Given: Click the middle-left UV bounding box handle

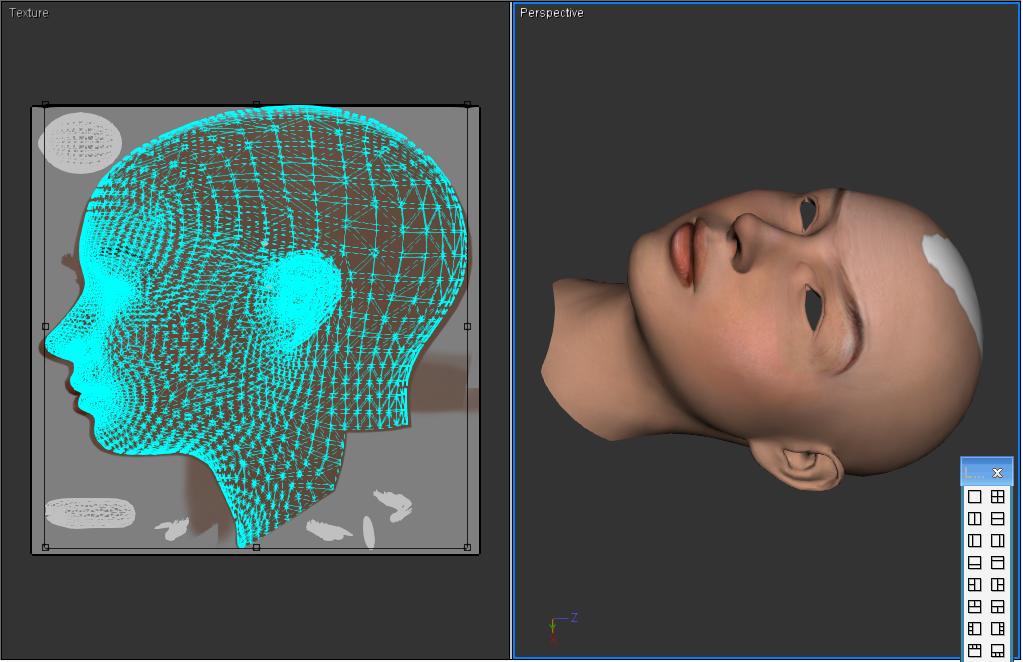Looking at the screenshot, I should (45, 326).
